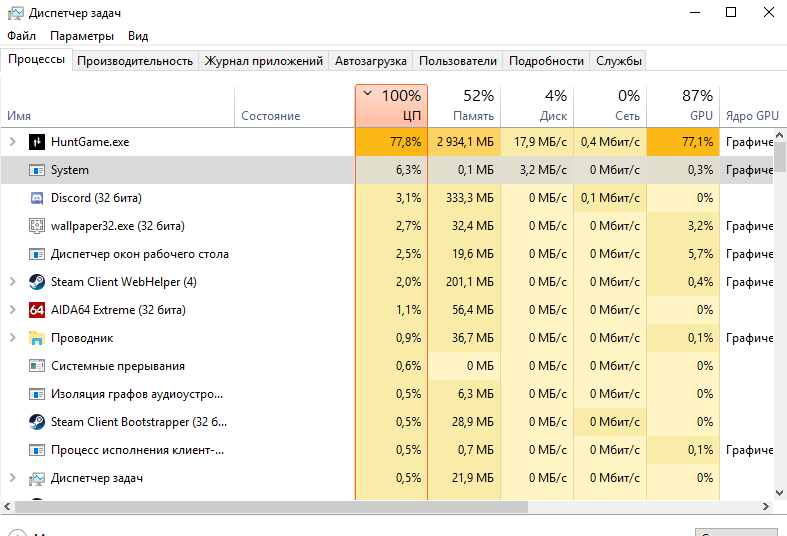787x536 pixels.
Task: Select the Процессы tab
Action: point(37,59)
